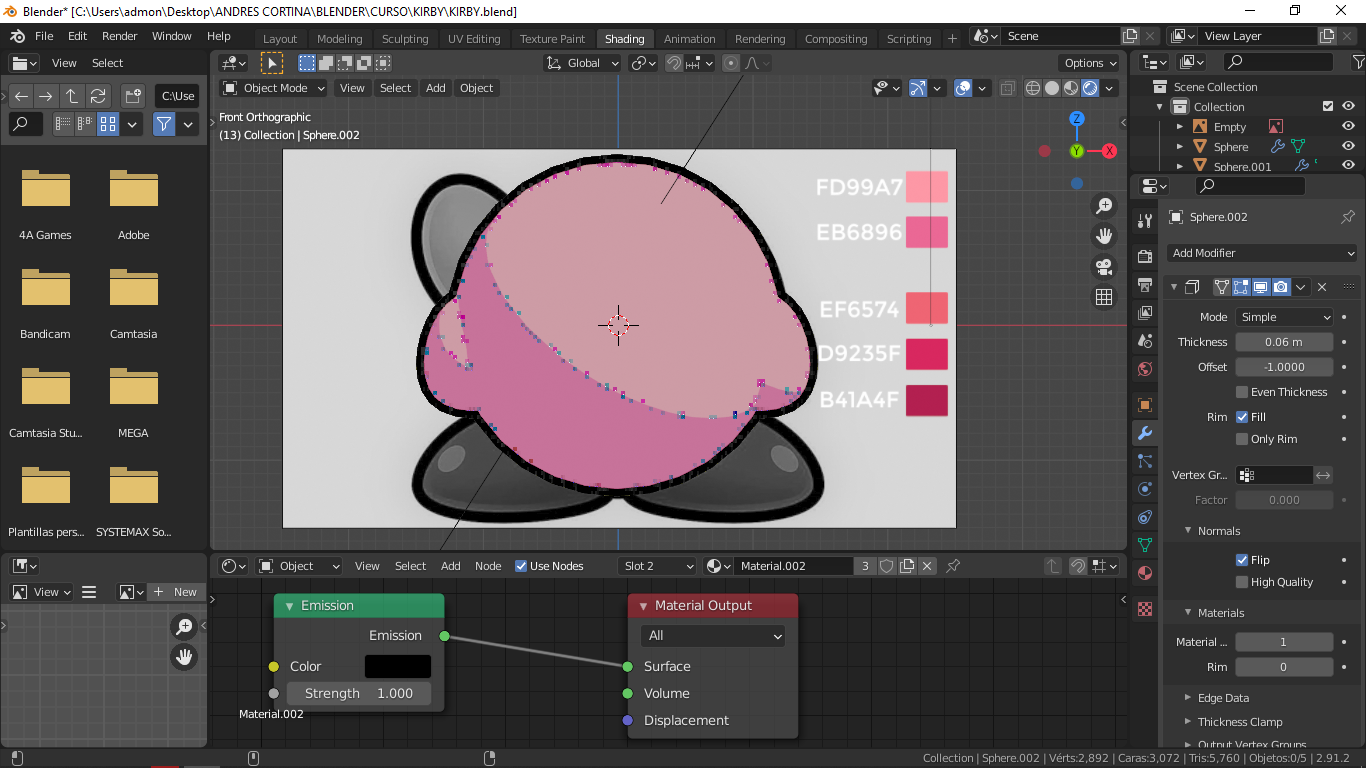Refresh the file browser list

click(97, 96)
